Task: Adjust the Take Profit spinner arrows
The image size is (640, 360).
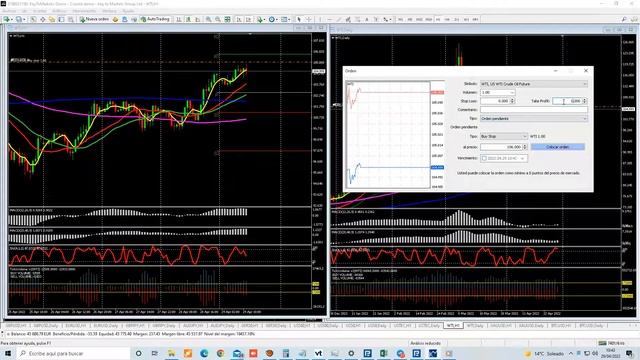Action: click(x=584, y=101)
